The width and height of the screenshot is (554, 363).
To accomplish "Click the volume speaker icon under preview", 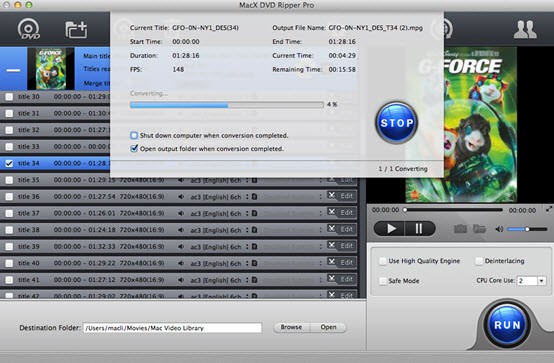I will coord(499,229).
